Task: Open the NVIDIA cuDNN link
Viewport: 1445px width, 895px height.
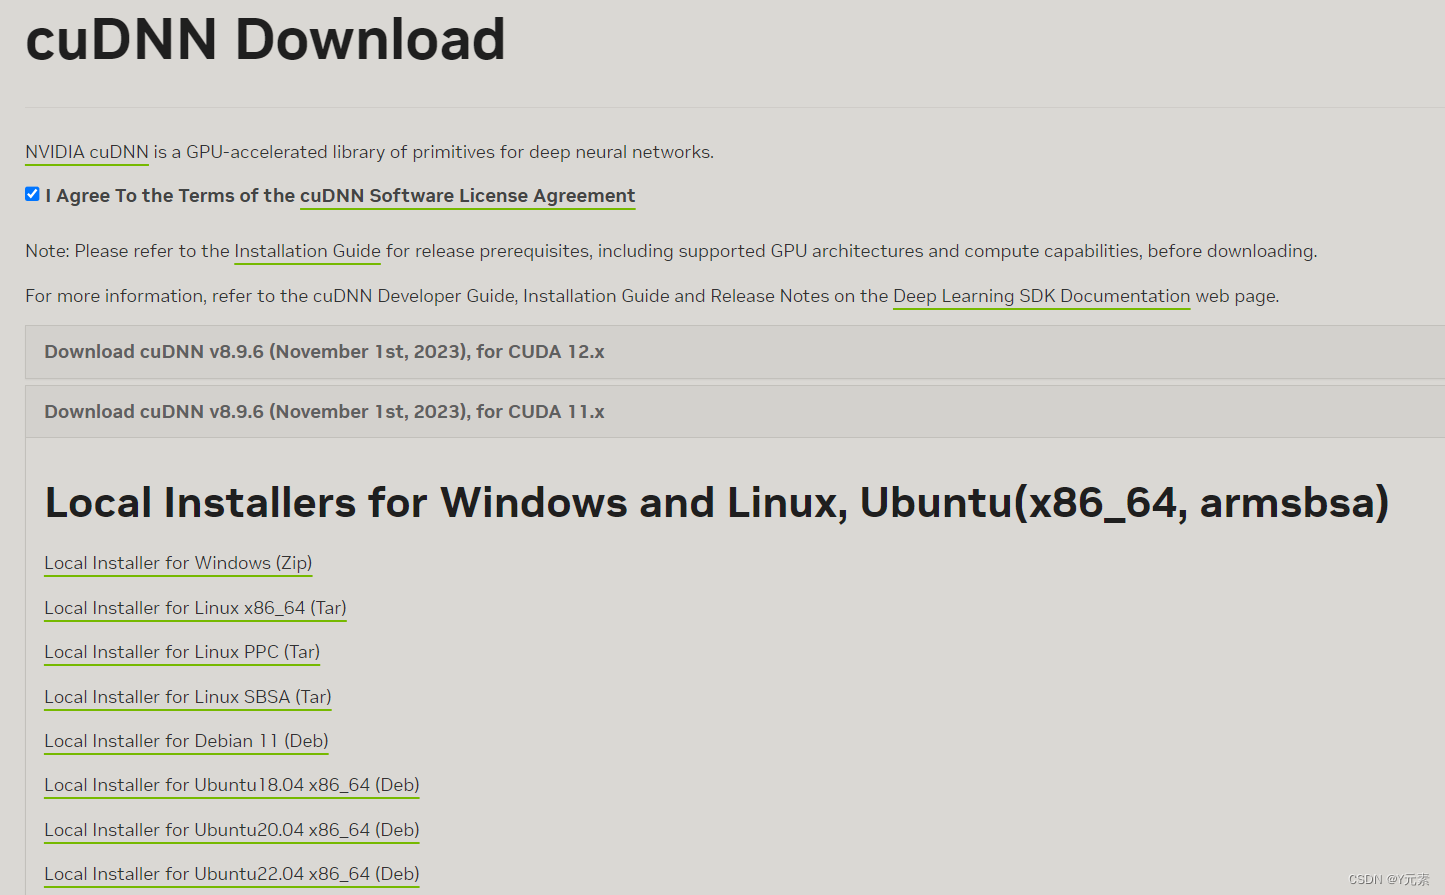Action: click(x=87, y=152)
